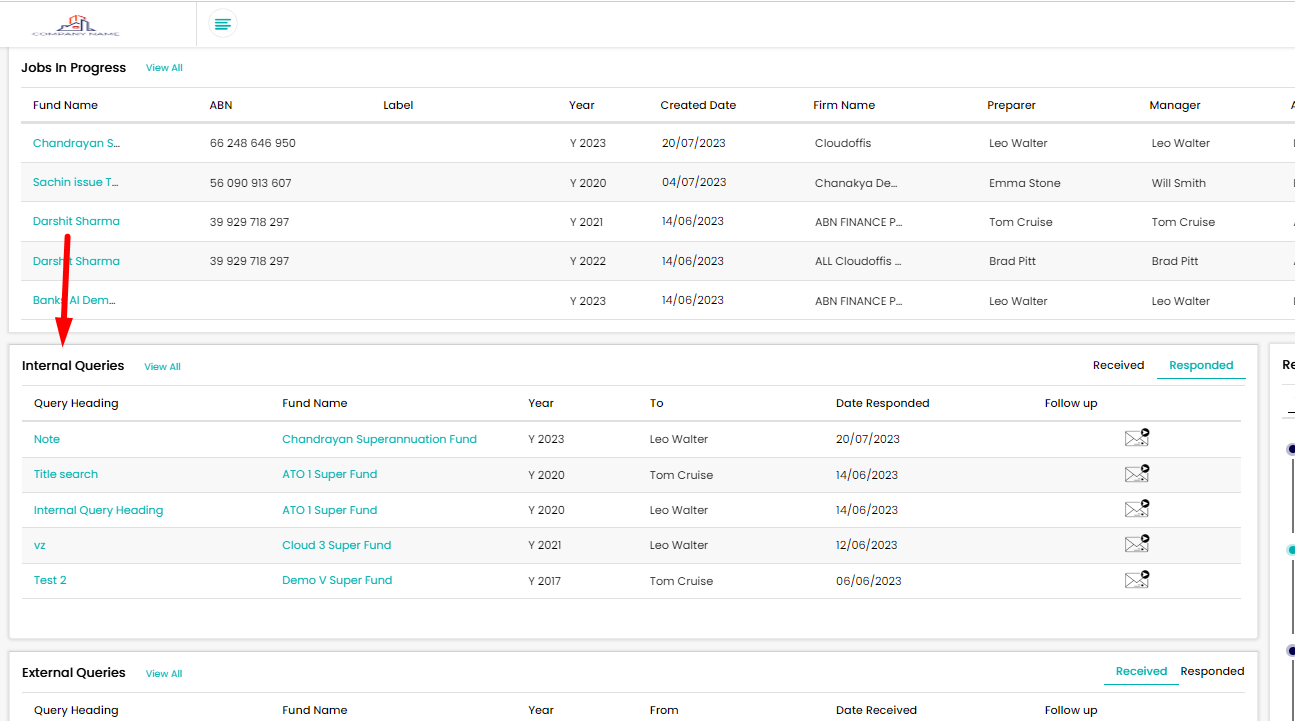The height and width of the screenshot is (721, 1295).
Task: Open the vz query heading
Action: click(40, 545)
